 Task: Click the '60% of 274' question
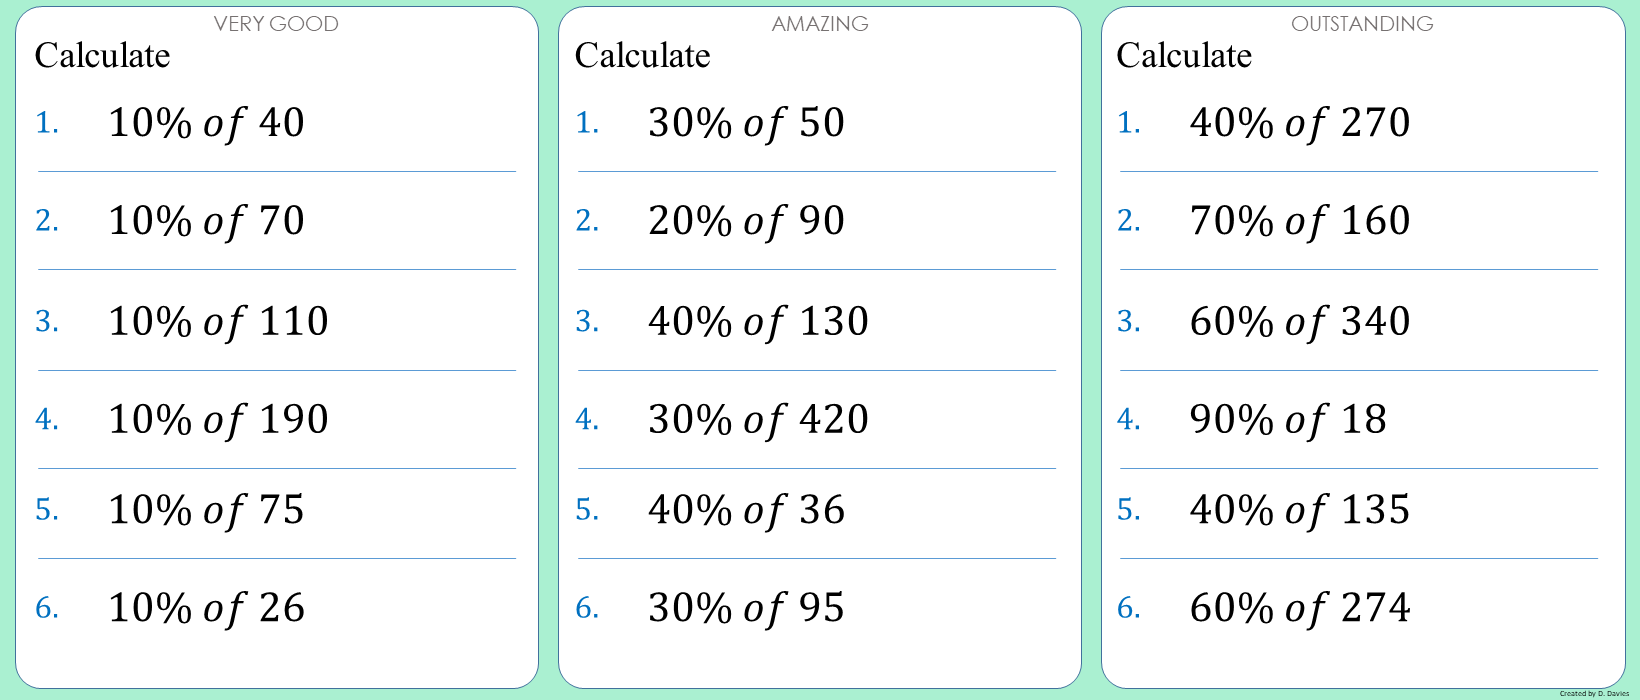pyautogui.click(x=1300, y=608)
